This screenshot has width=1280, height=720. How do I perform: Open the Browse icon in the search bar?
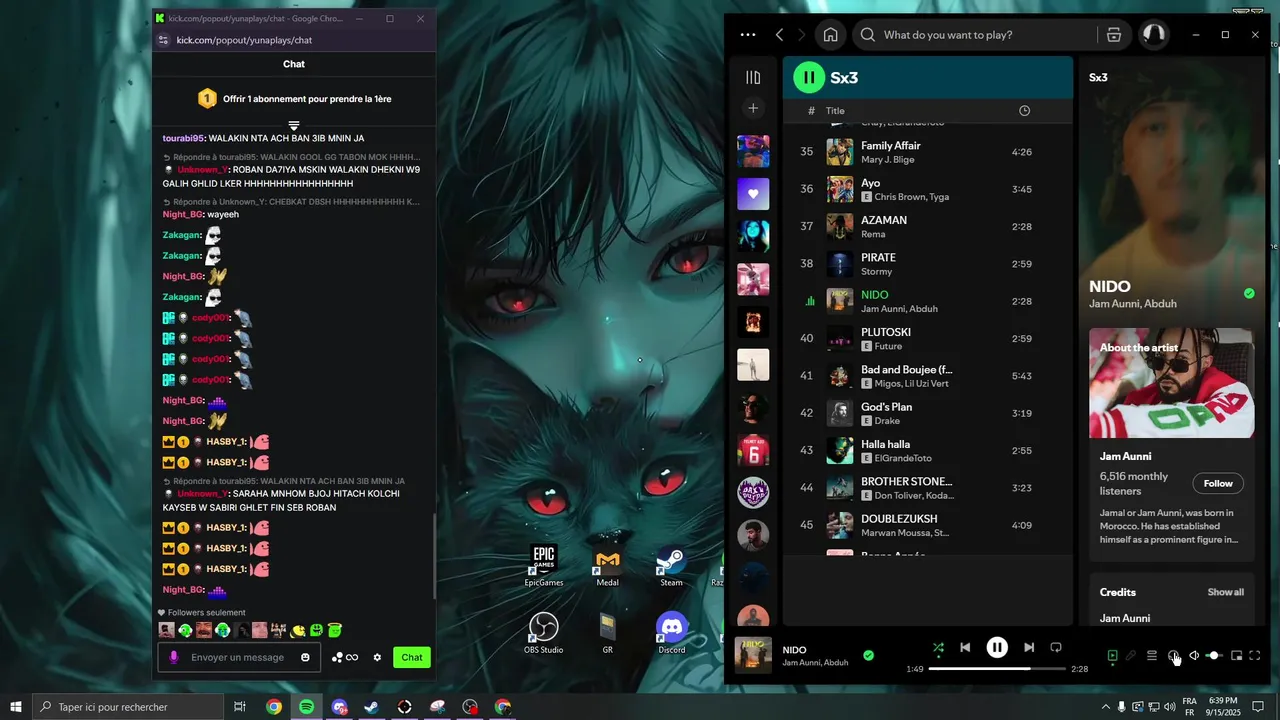(x=1114, y=35)
